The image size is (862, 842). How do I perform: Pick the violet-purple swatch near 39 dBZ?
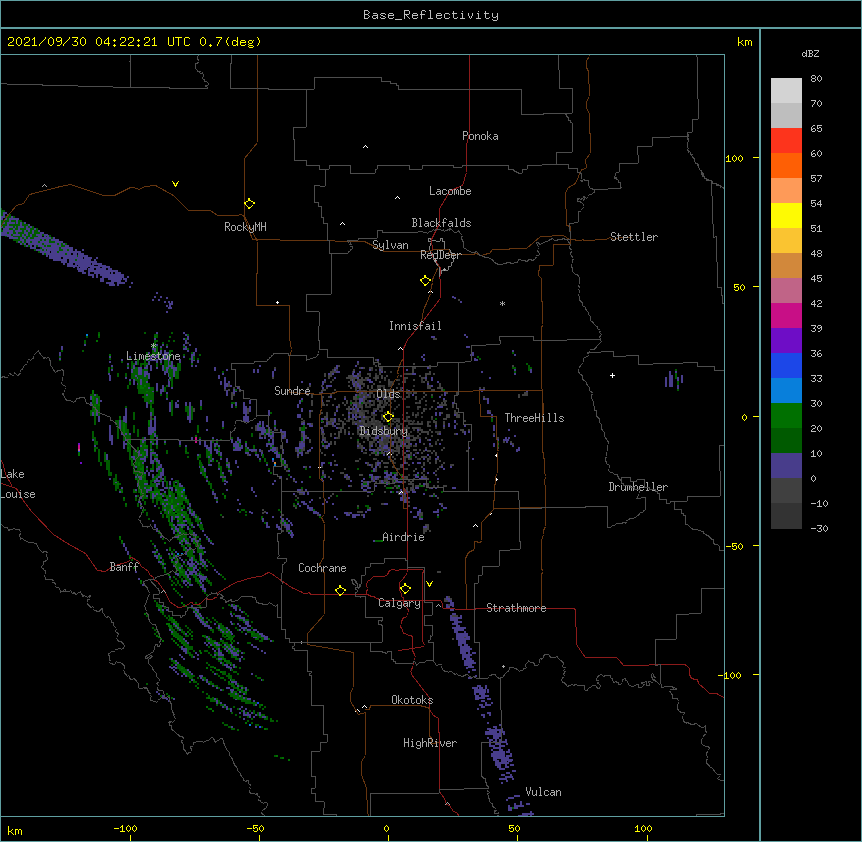786,340
